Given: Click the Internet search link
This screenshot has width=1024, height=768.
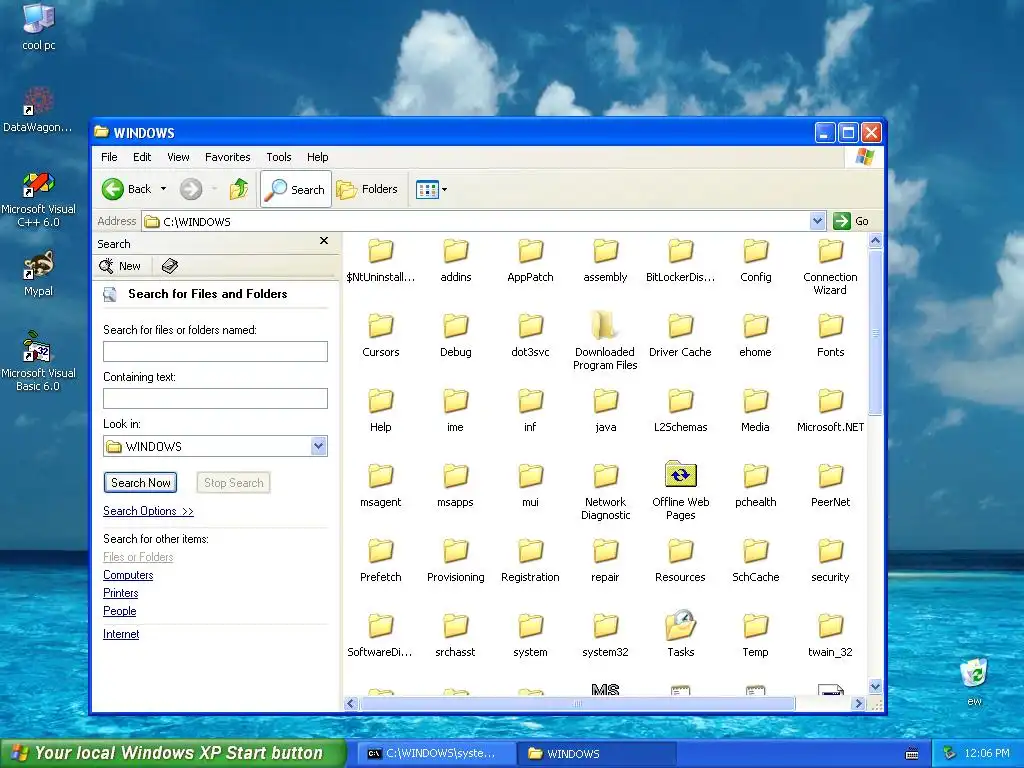Looking at the screenshot, I should pos(121,634).
